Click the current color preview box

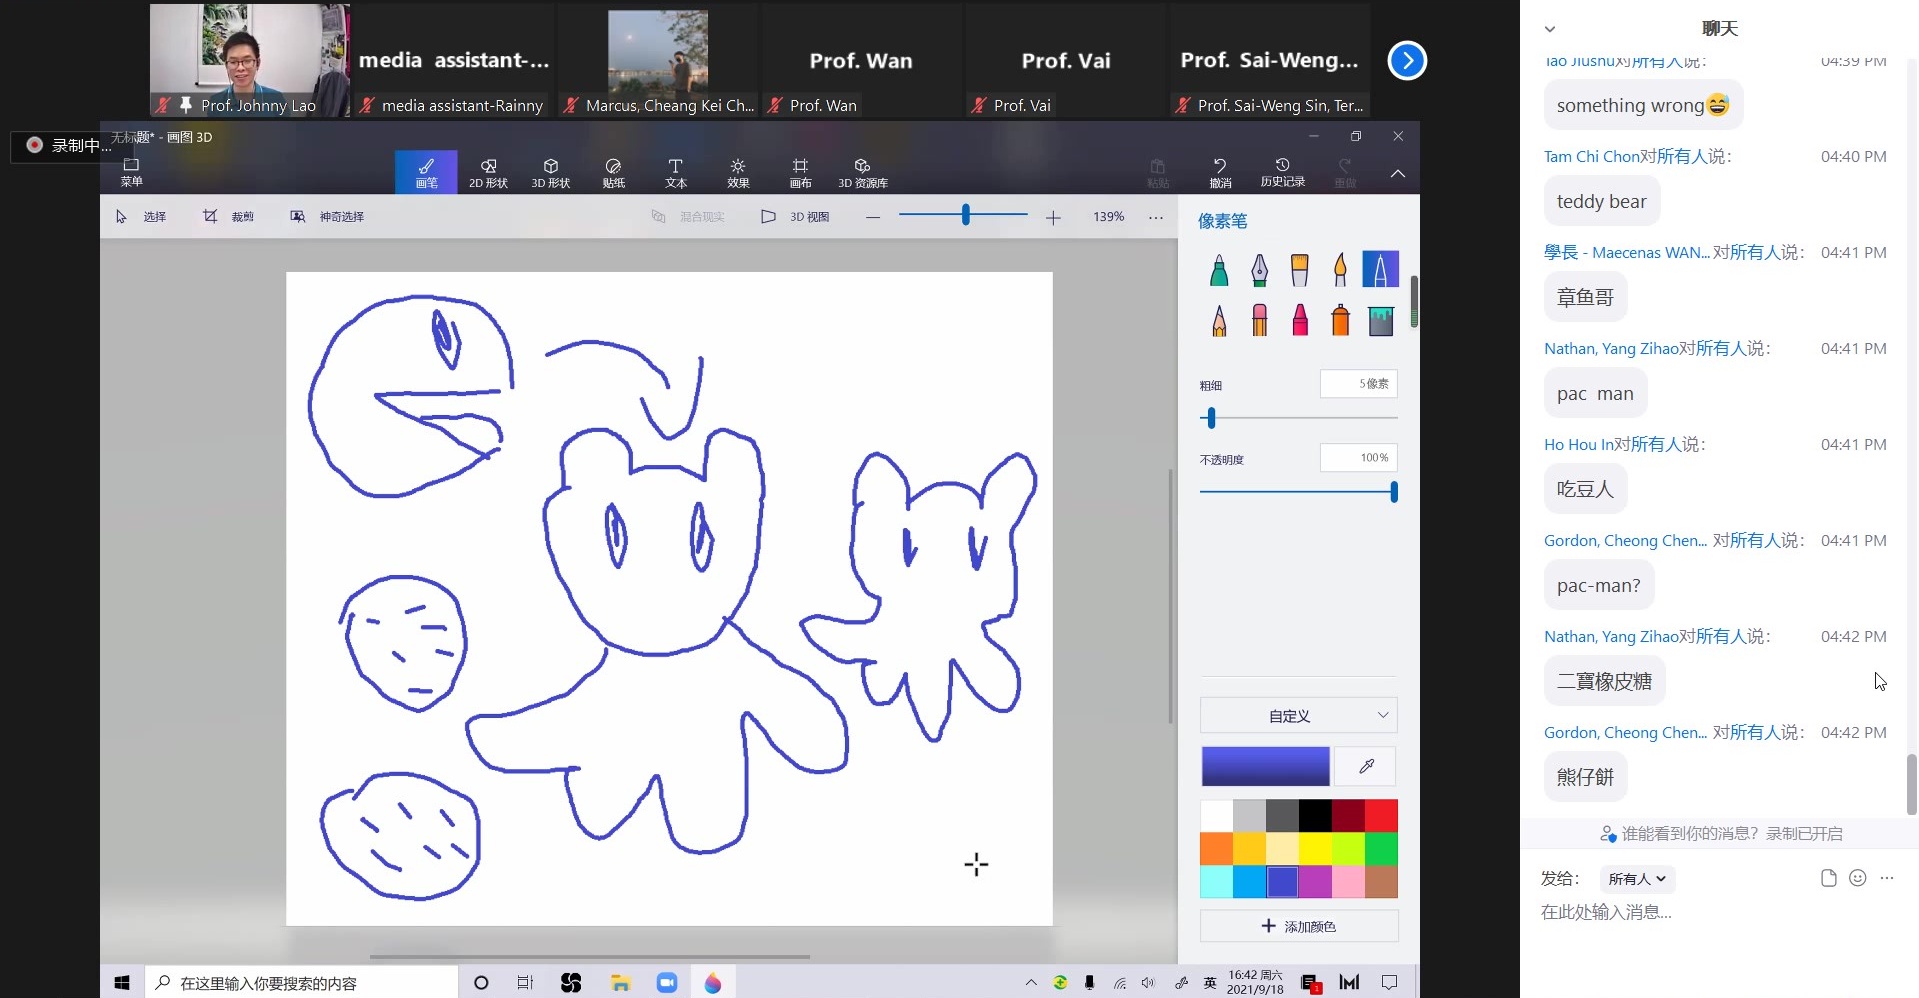[1265, 766]
